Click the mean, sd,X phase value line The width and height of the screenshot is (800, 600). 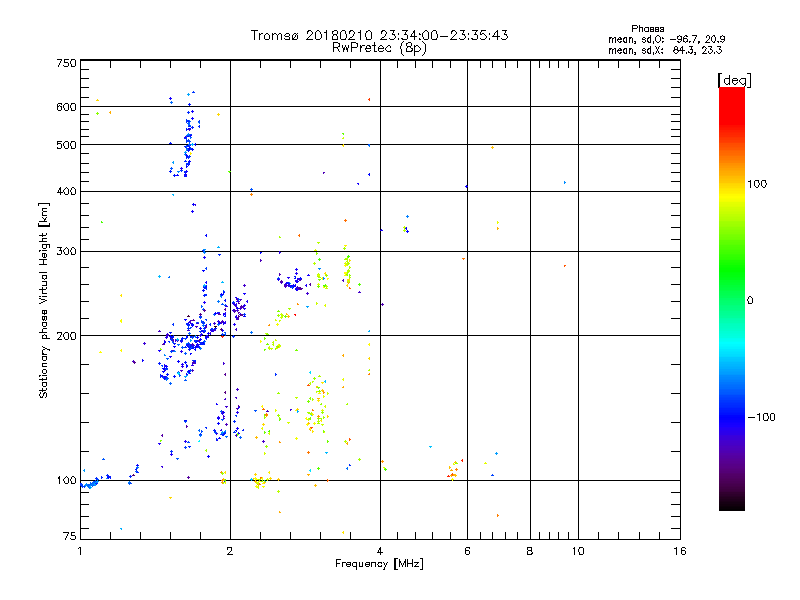(x=665, y=50)
